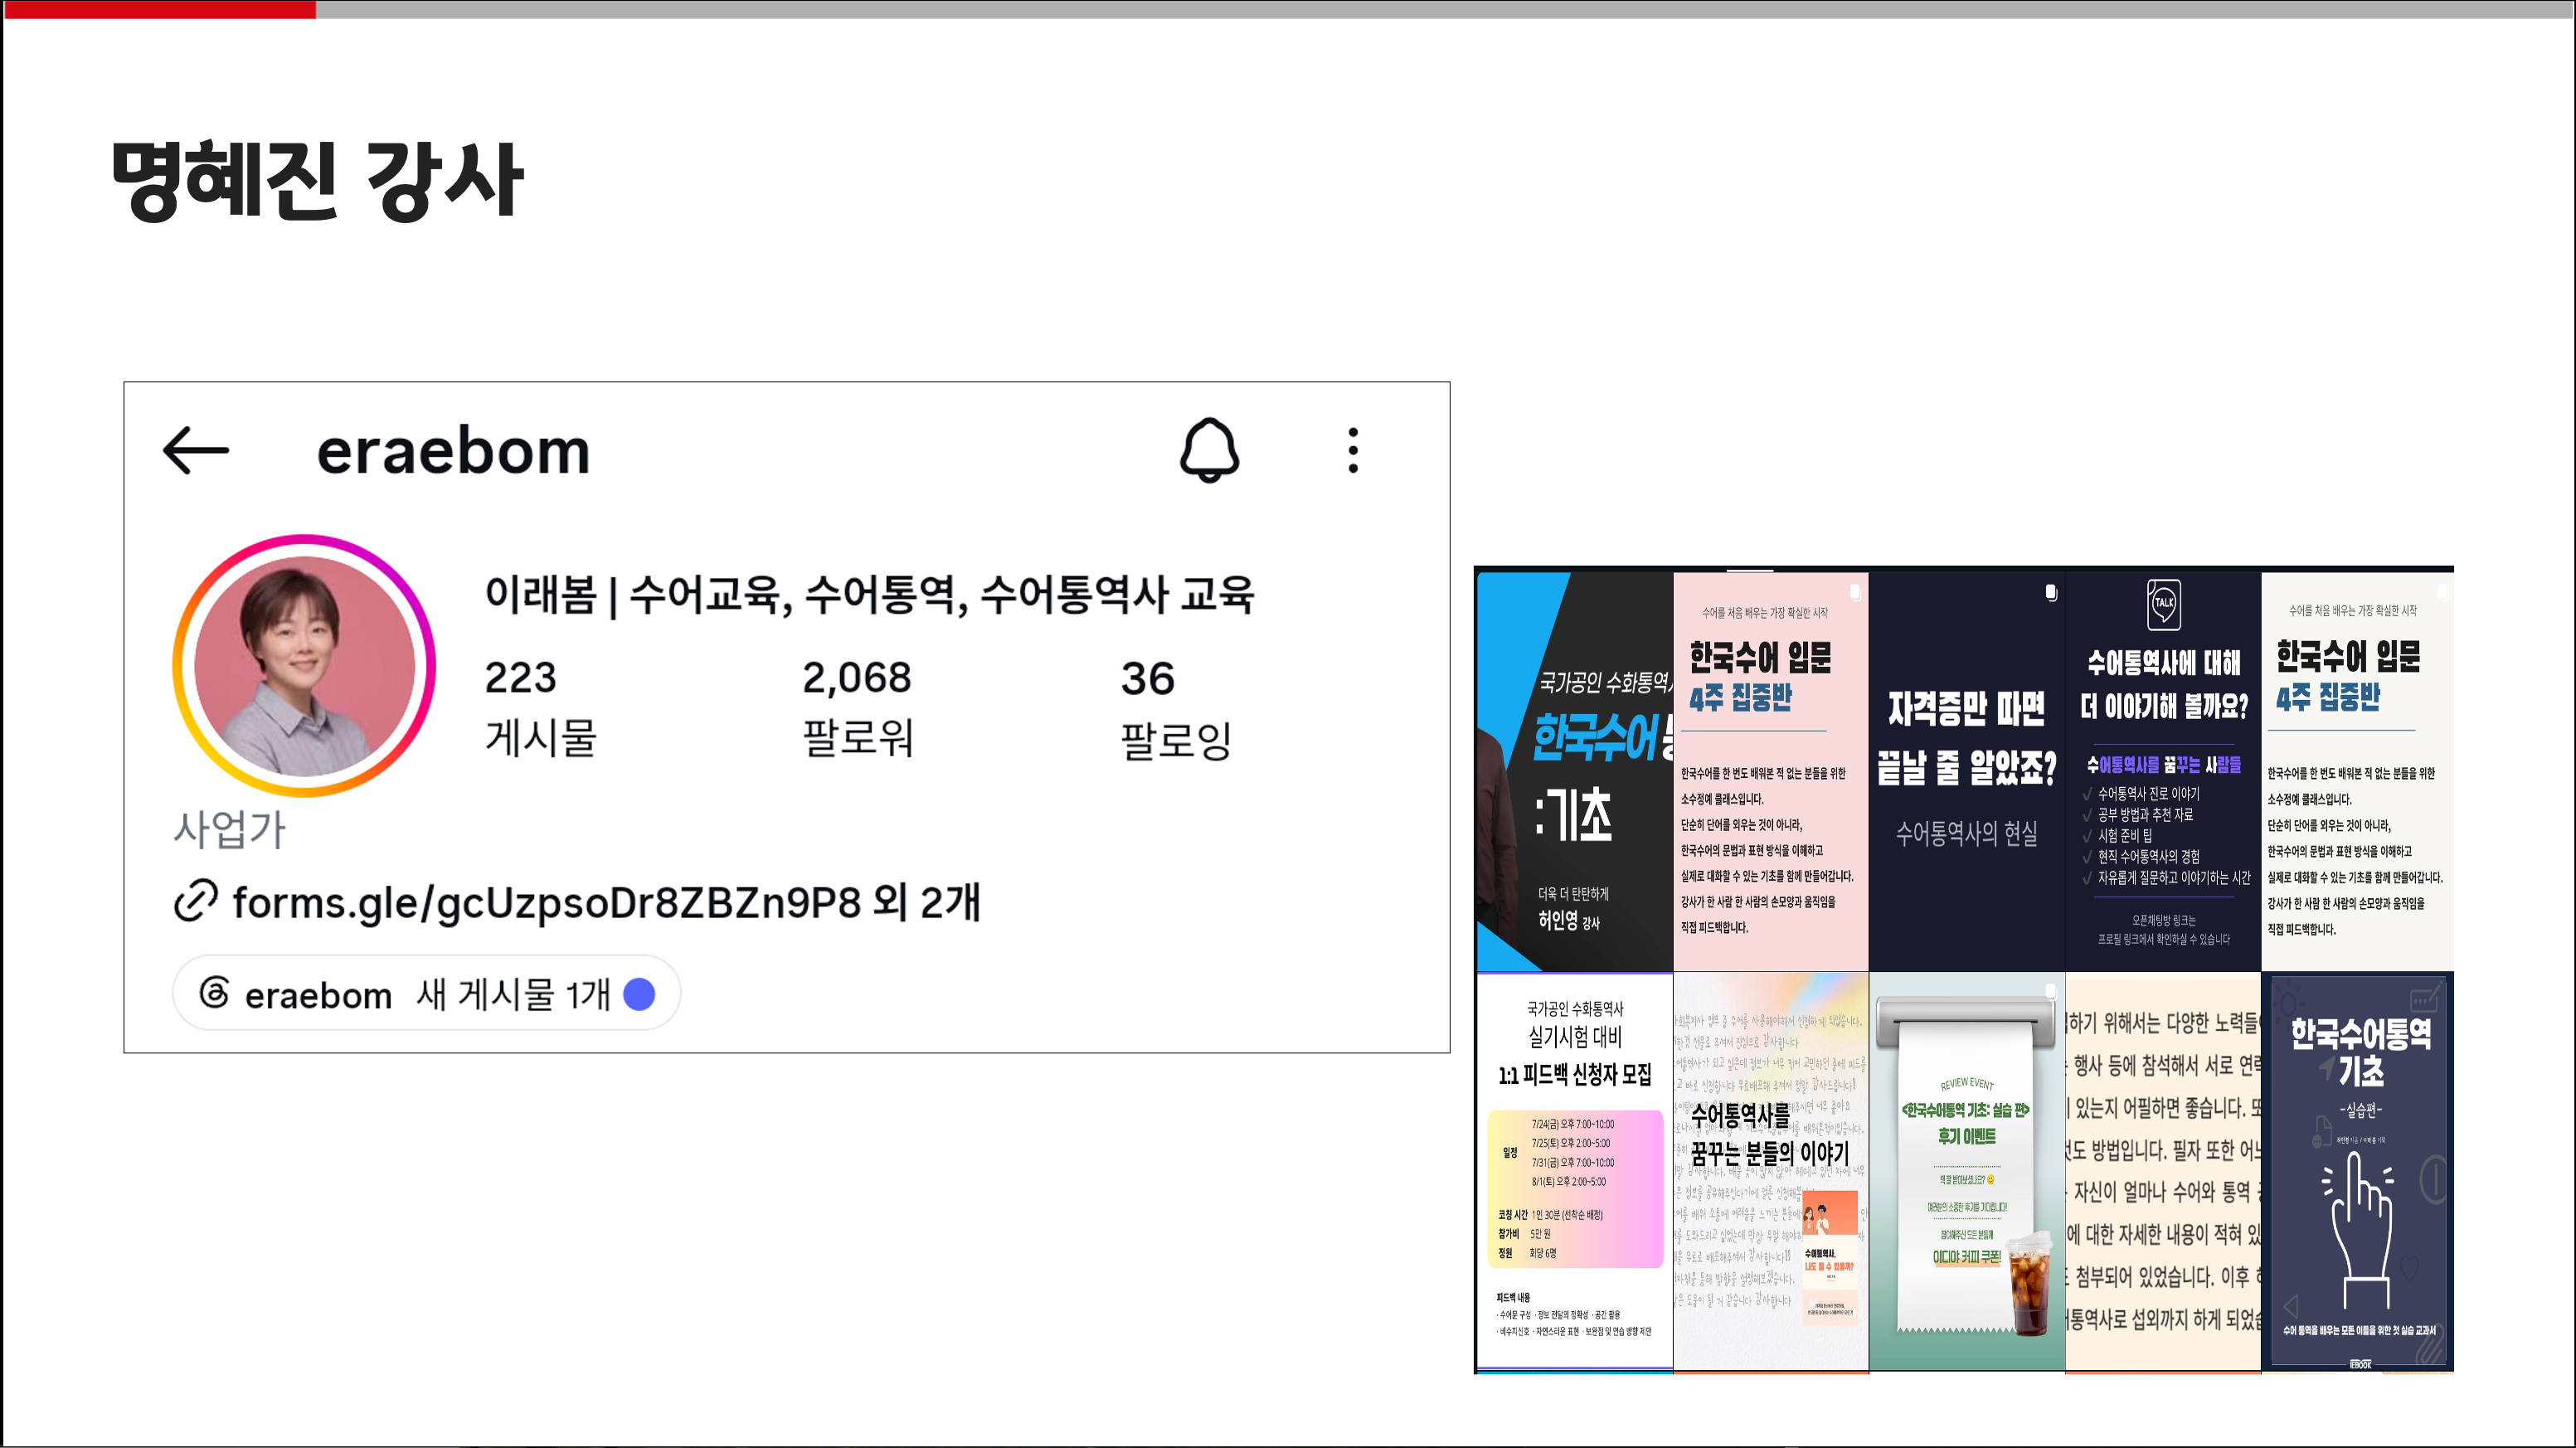
Task: View the eraebom profile picture story
Action: click(304, 666)
